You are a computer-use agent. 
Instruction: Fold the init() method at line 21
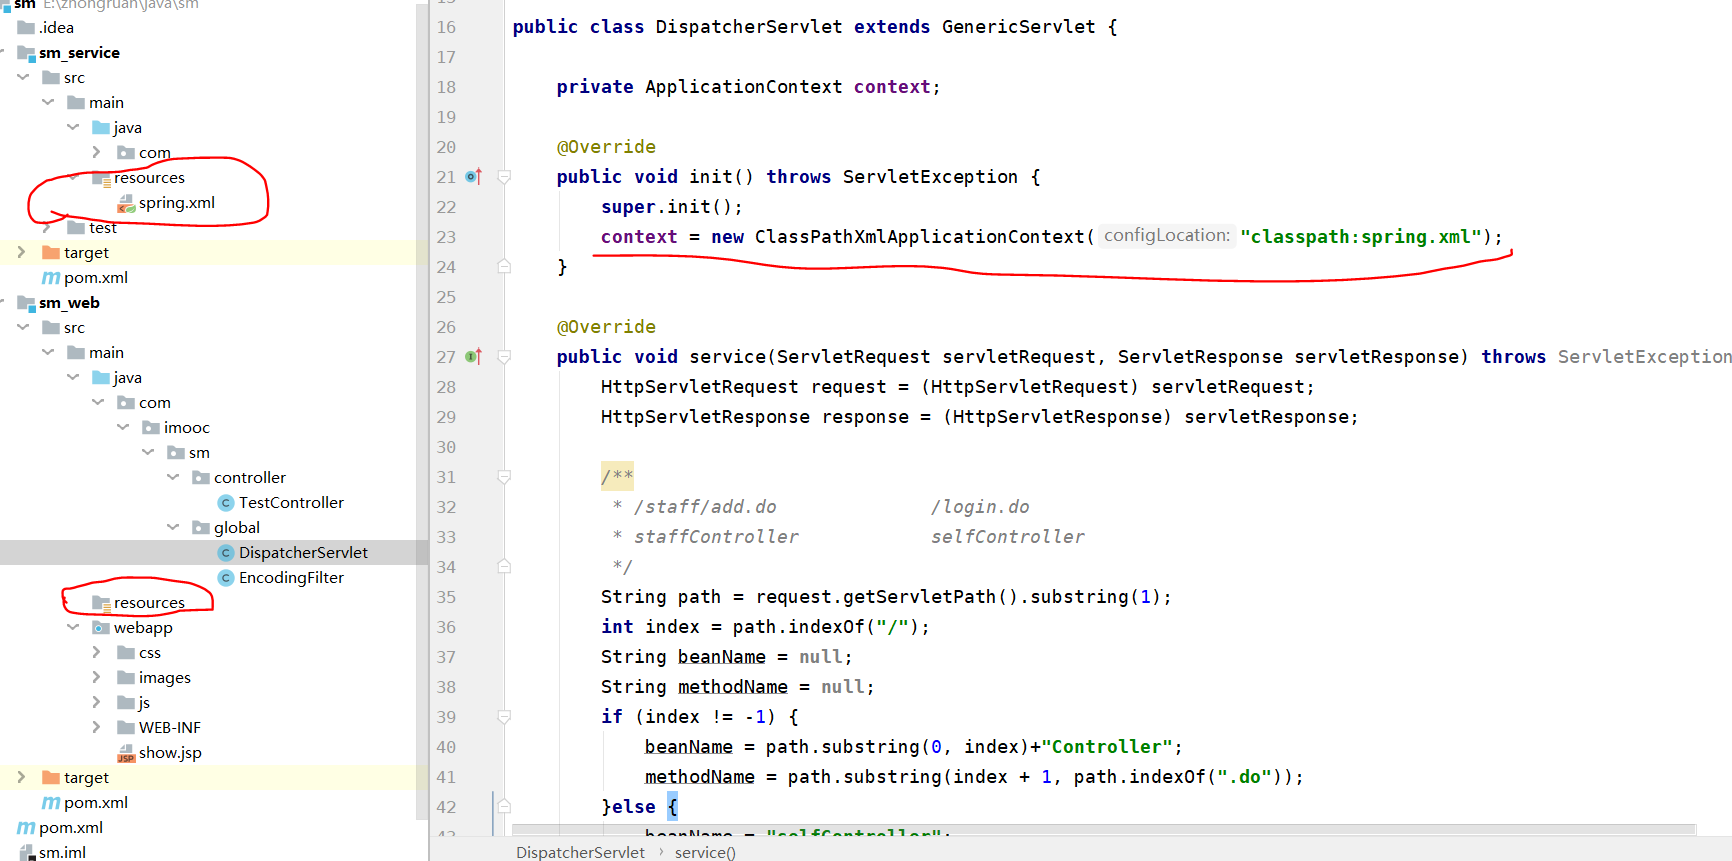pos(504,177)
